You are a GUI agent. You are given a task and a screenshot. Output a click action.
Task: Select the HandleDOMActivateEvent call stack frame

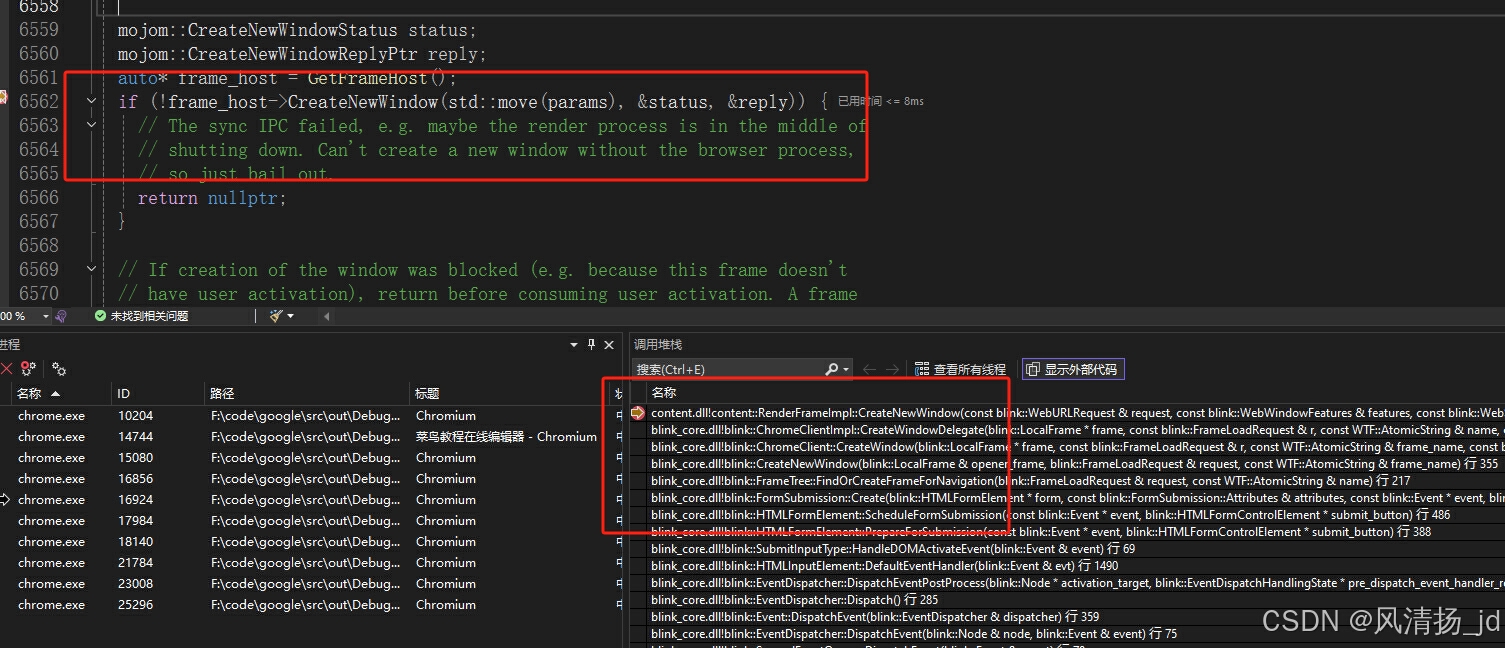pyautogui.click(x=890, y=549)
